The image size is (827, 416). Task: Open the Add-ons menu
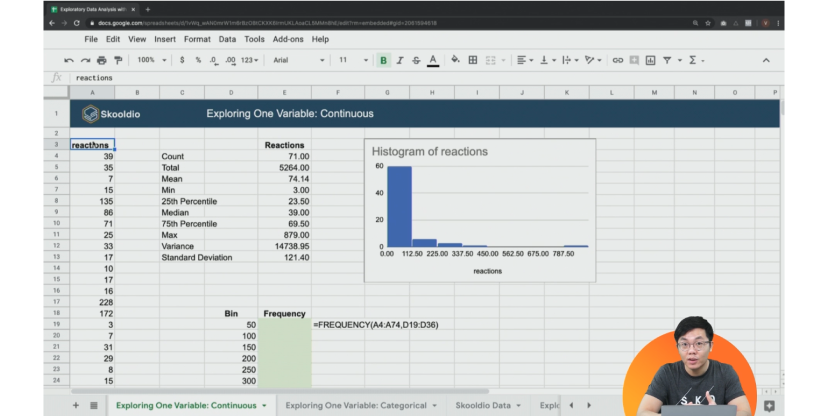pos(288,39)
